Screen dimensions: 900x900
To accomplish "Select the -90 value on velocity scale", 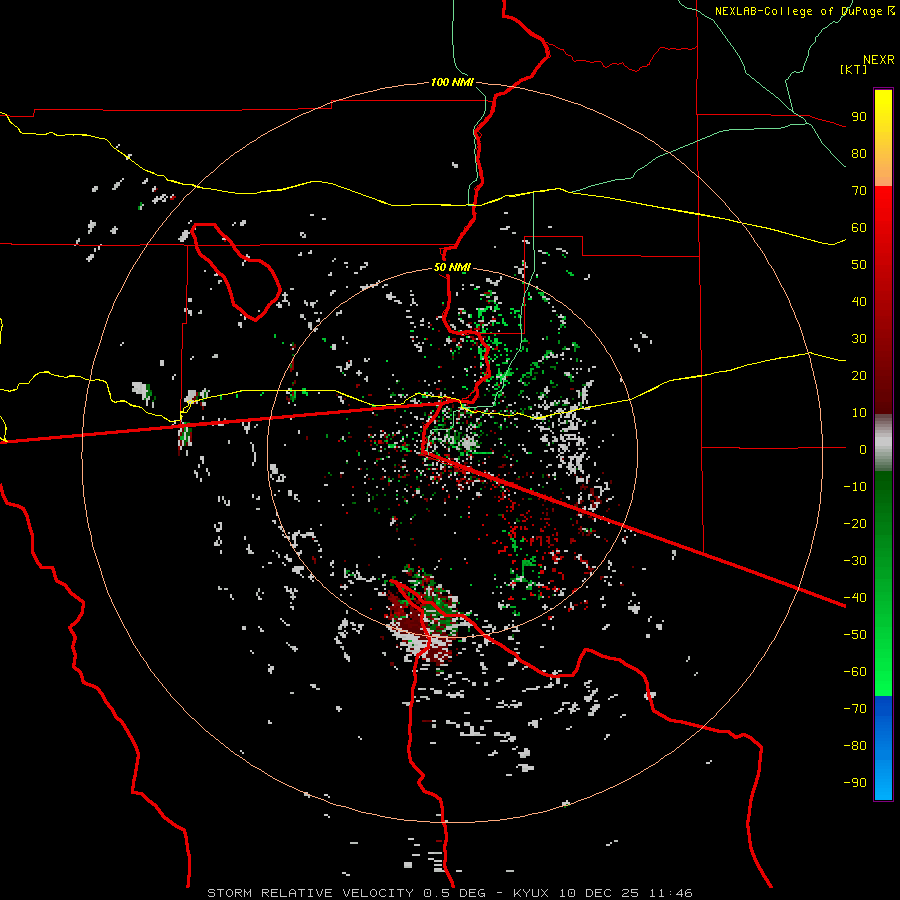I will (855, 783).
